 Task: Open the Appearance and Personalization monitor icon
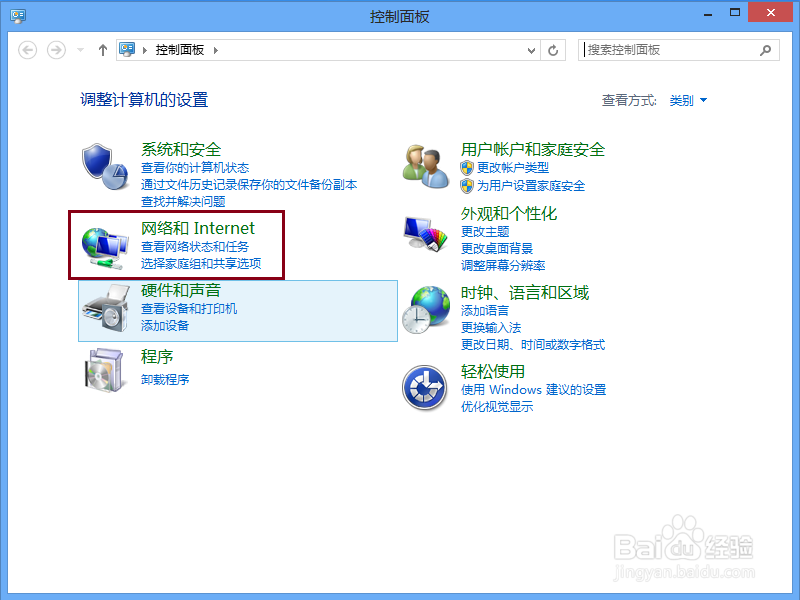click(x=425, y=234)
